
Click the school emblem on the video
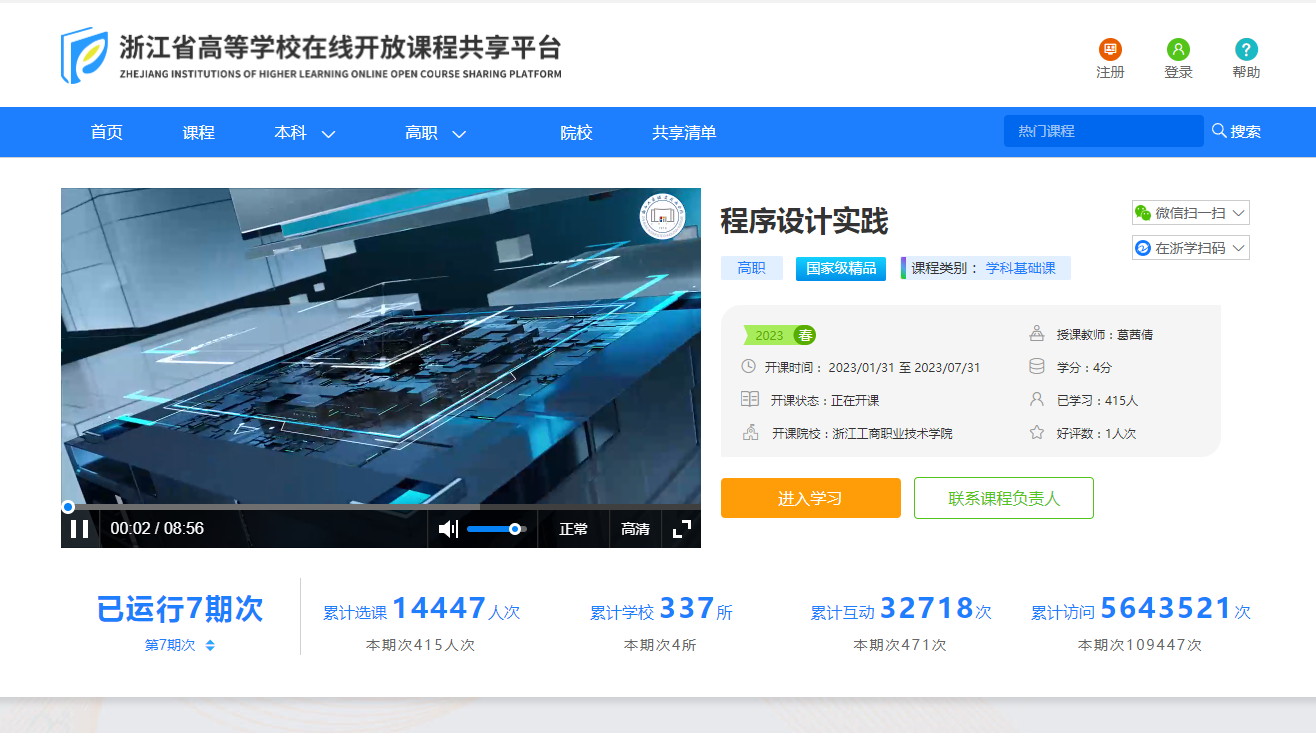pos(662,217)
